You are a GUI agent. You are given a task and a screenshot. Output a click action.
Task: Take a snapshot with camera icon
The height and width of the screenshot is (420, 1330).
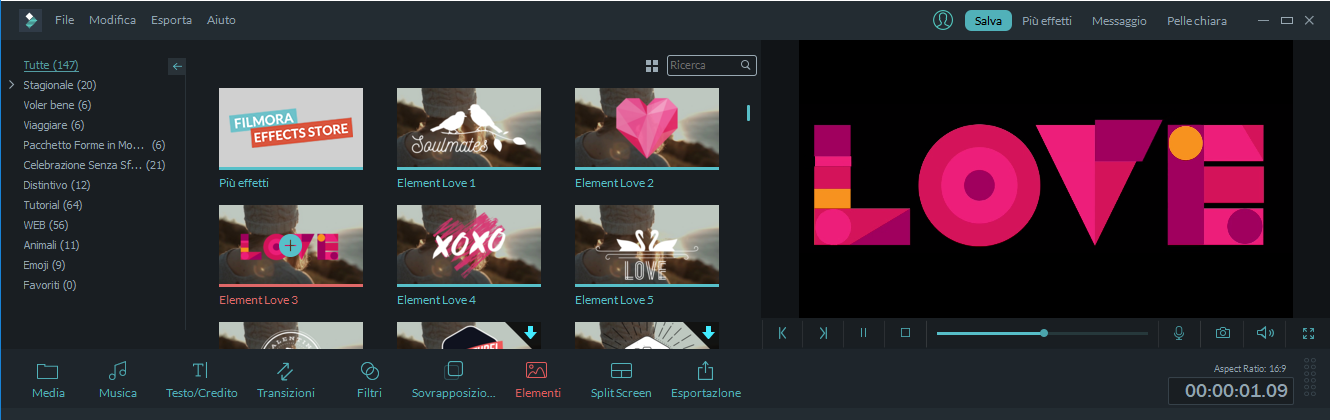coord(1223,333)
